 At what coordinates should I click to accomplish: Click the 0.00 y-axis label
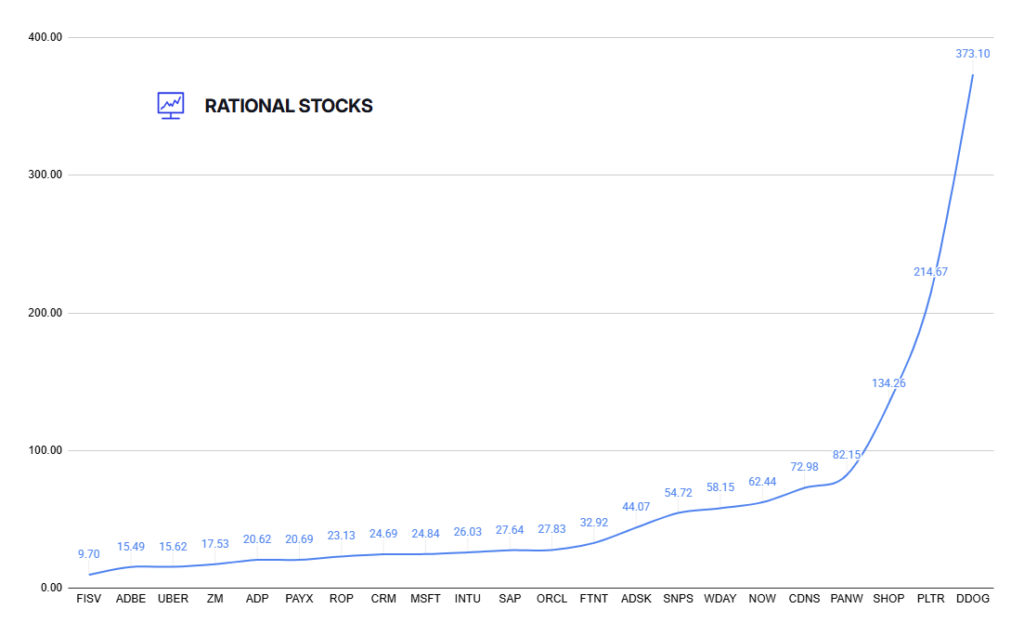click(50, 588)
